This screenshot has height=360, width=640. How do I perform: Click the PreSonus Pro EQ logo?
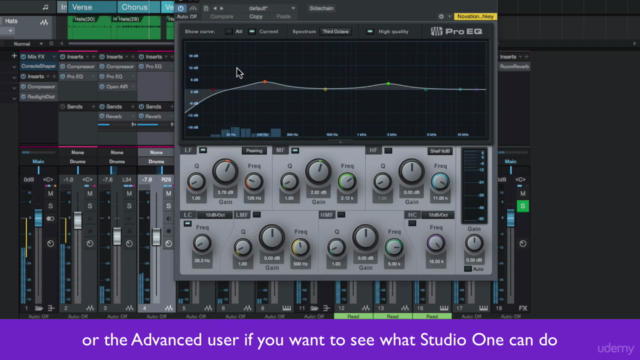coord(456,31)
